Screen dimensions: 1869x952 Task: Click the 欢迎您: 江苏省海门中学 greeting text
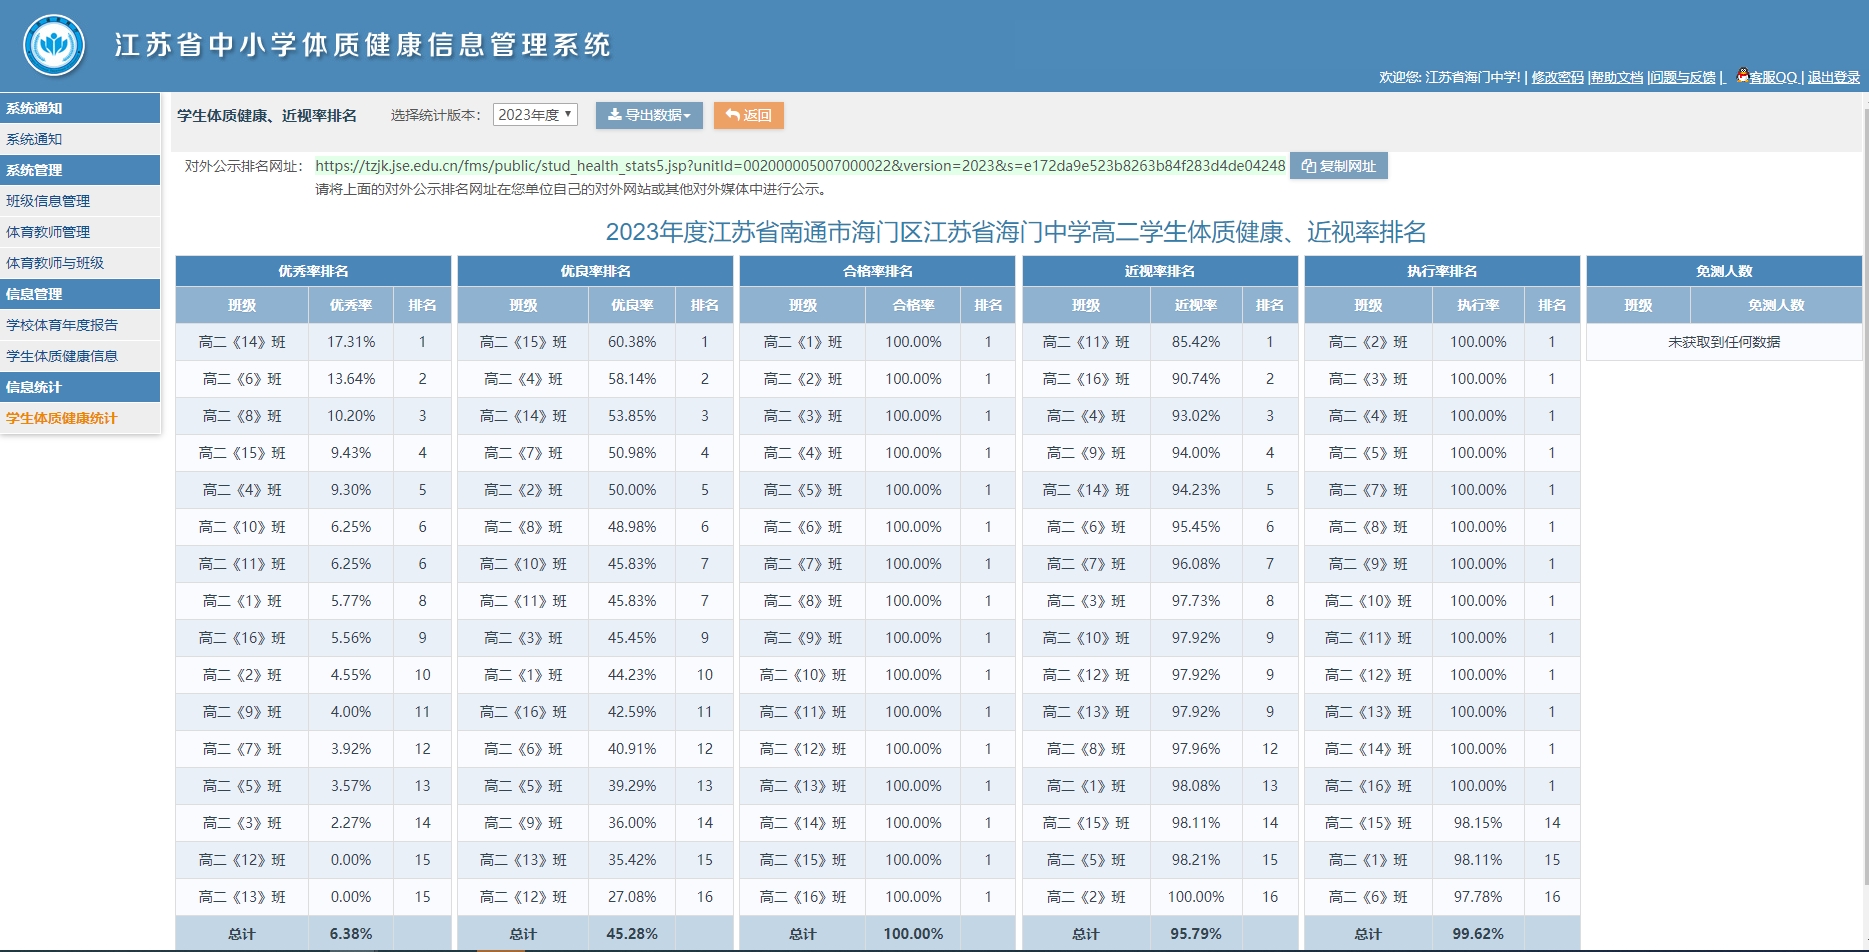[x=1449, y=77]
